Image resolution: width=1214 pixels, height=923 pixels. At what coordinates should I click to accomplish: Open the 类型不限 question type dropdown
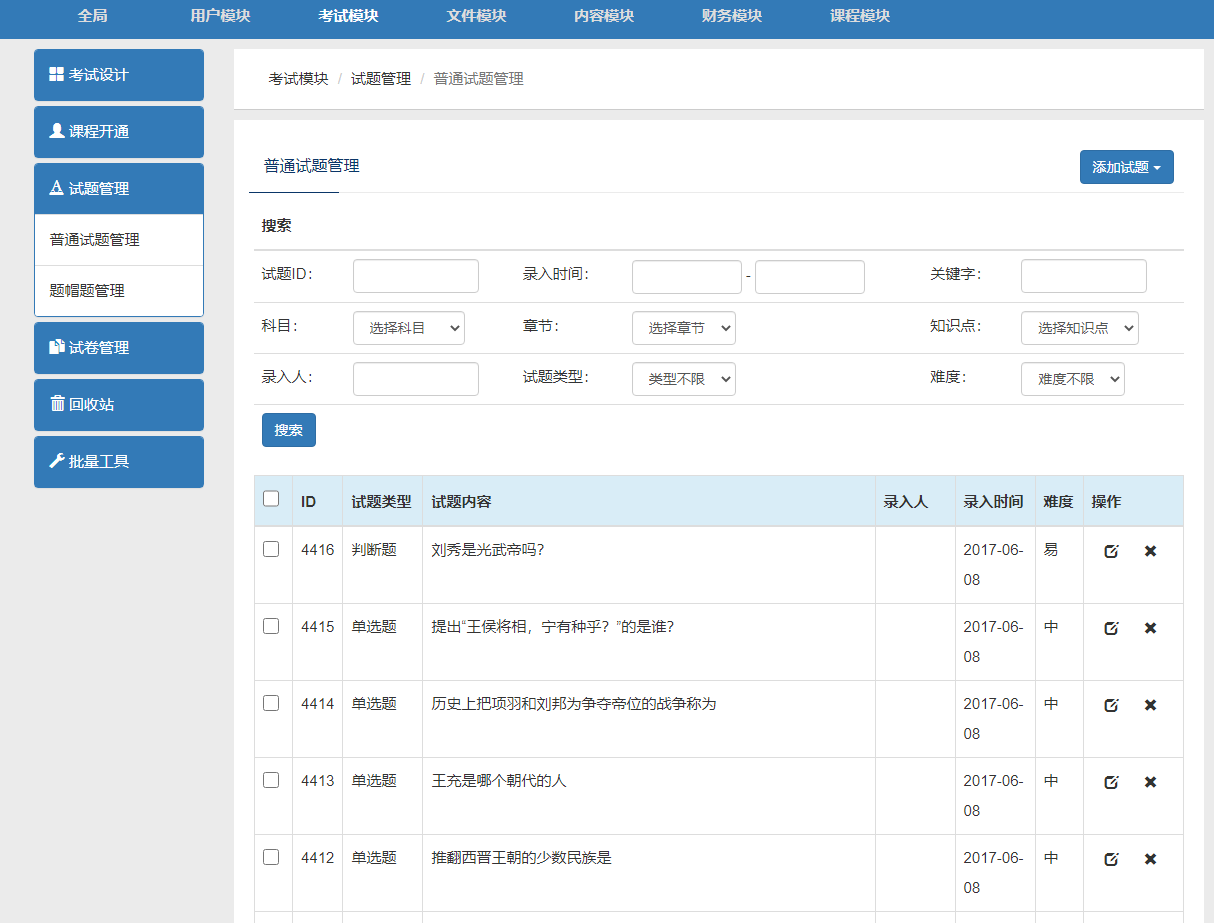click(684, 379)
